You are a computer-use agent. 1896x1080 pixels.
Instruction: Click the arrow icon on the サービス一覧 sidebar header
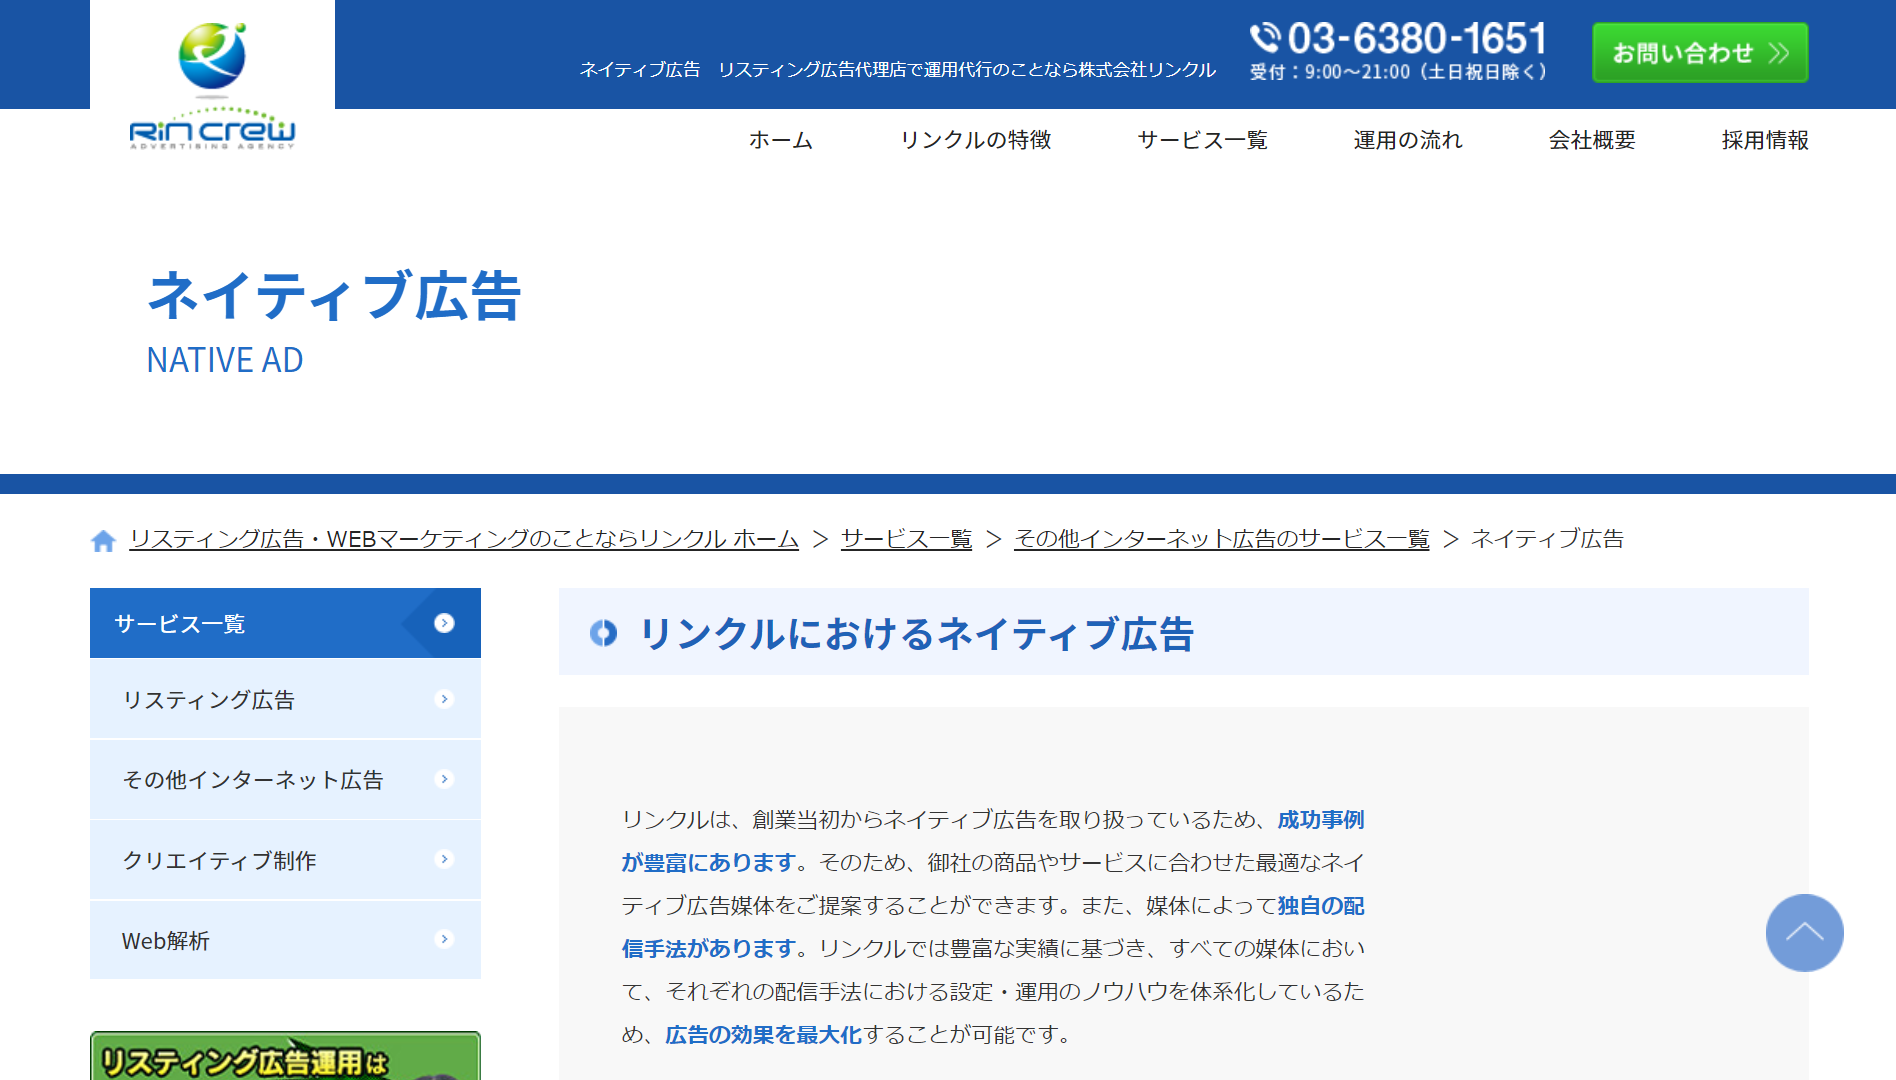coord(444,623)
